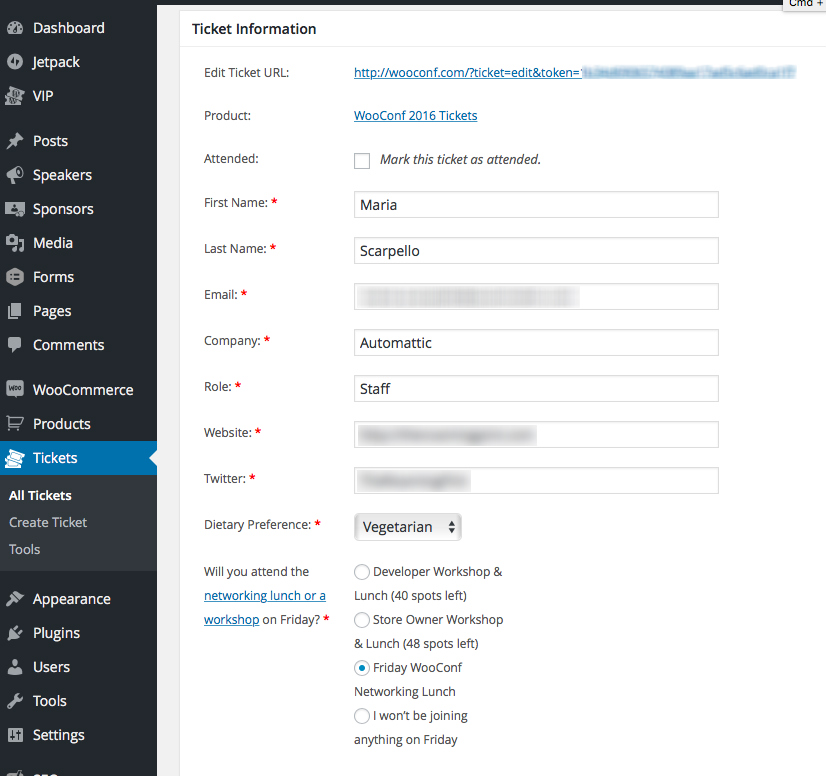Image resolution: width=826 pixels, height=776 pixels.
Task: Click the Ticket Information panel heading
Action: 254,29
